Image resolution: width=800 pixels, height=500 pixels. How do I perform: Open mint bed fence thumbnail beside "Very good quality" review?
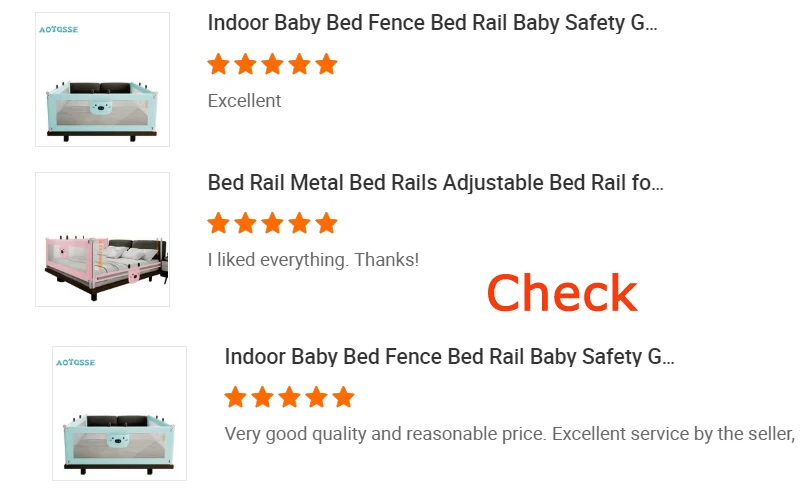[119, 413]
